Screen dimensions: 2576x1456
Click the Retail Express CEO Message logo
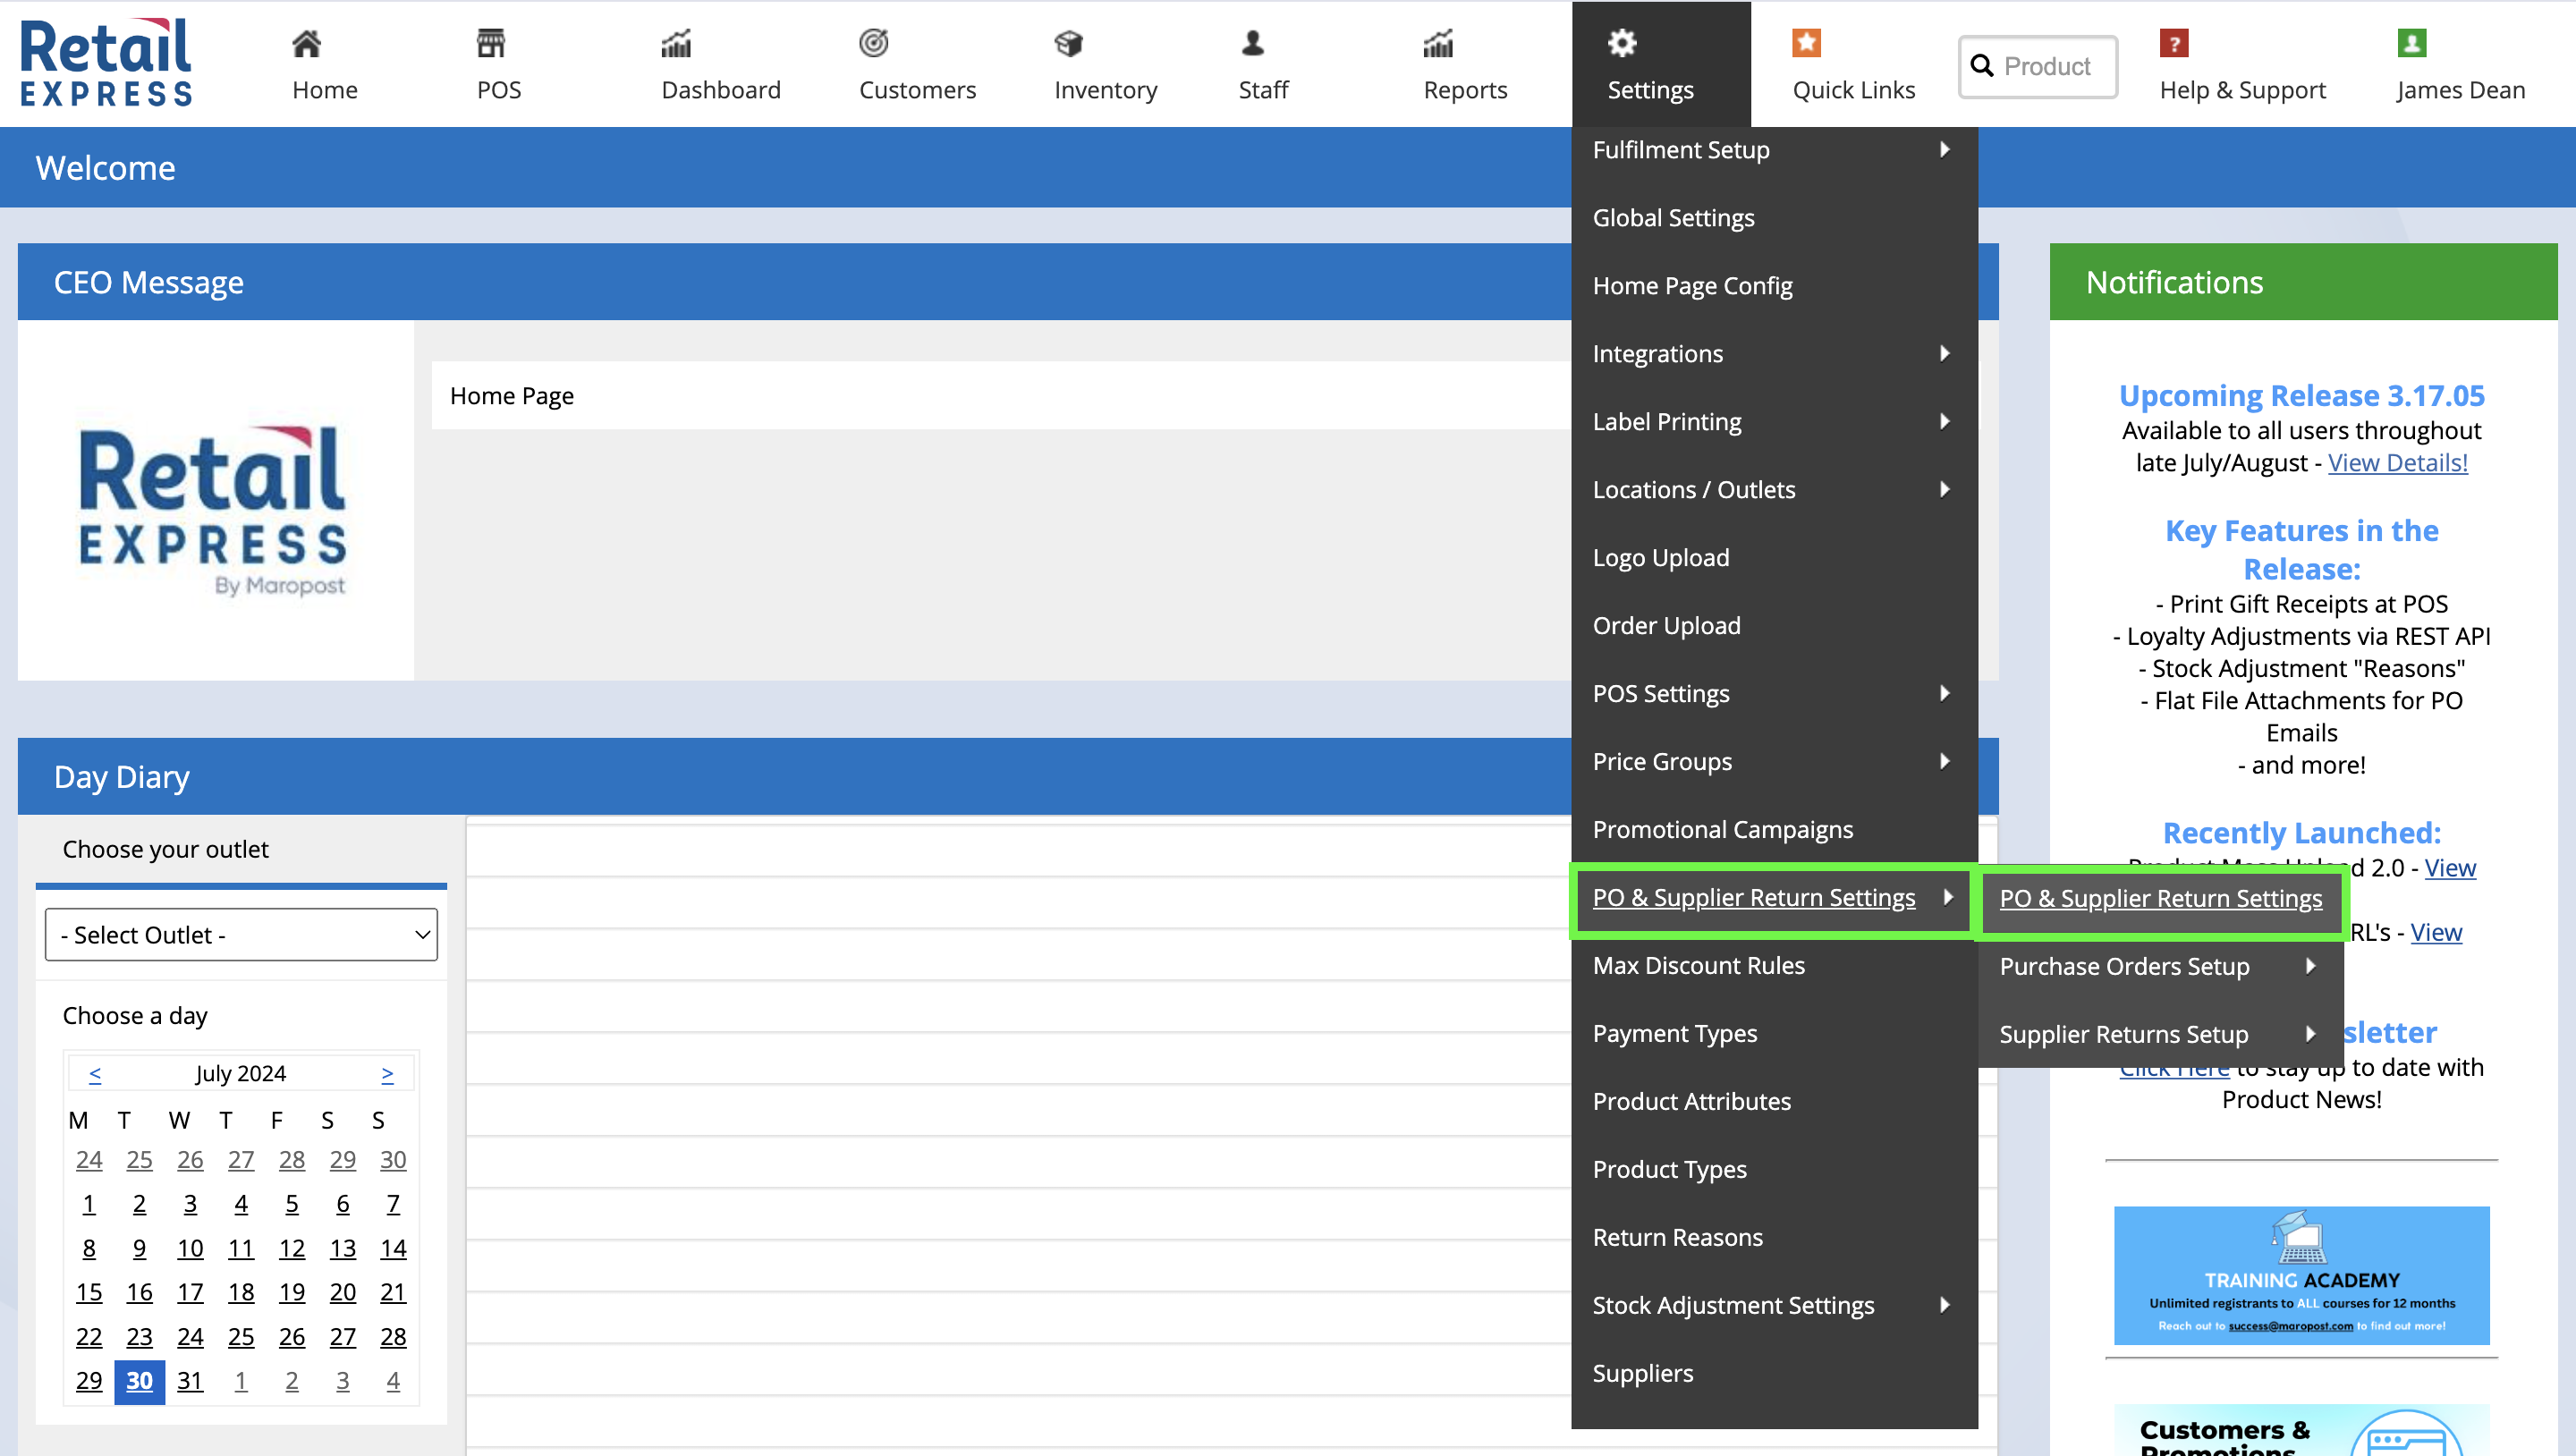click(x=213, y=510)
